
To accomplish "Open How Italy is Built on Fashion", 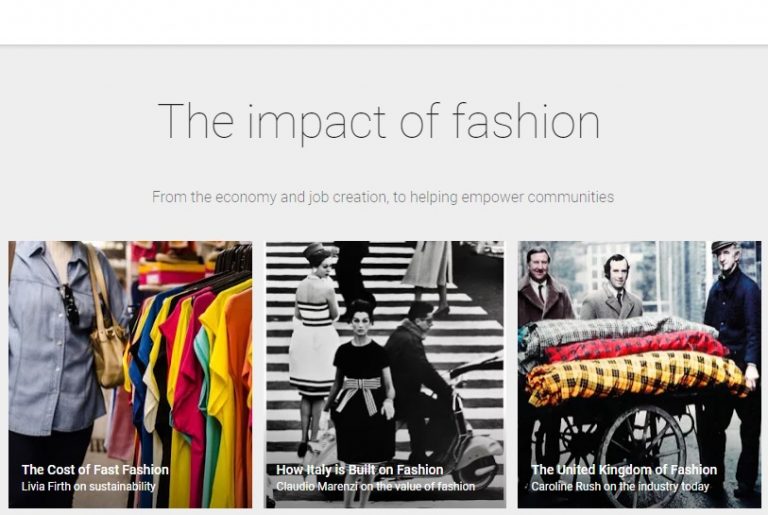I will tap(360, 469).
